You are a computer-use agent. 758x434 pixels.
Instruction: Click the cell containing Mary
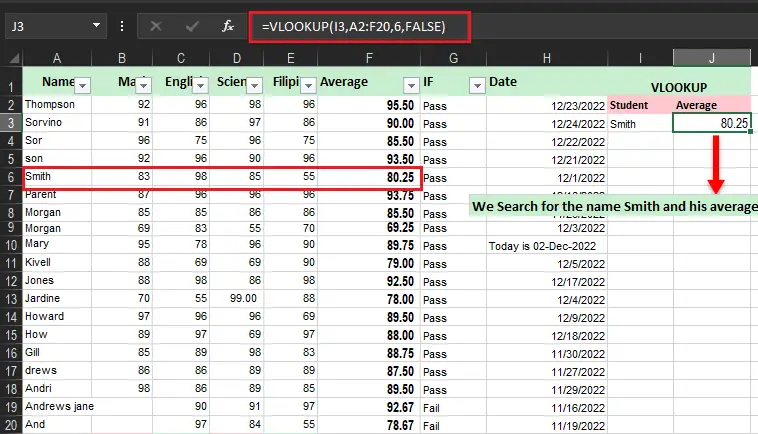click(57, 244)
